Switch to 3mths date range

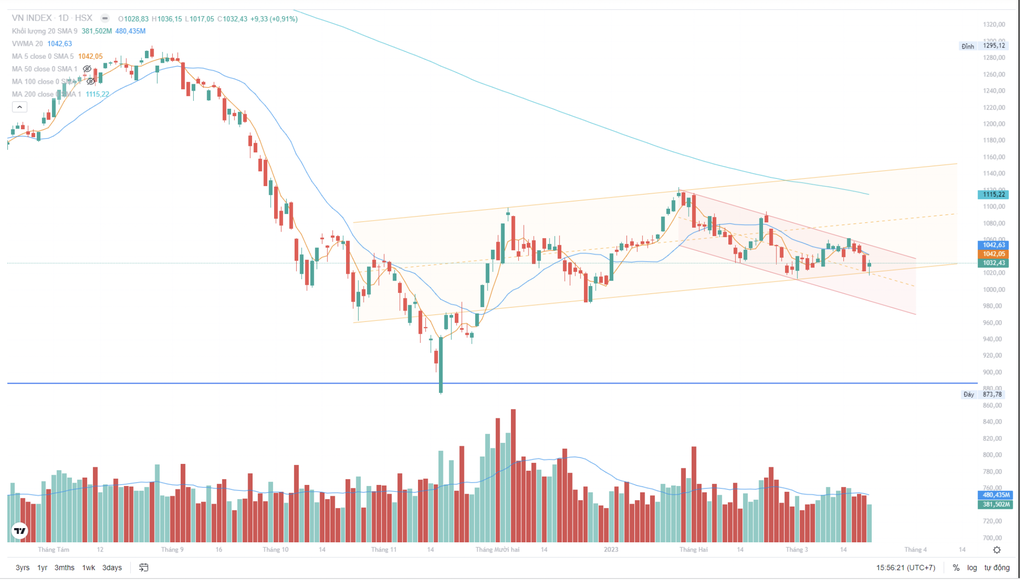tap(64, 568)
